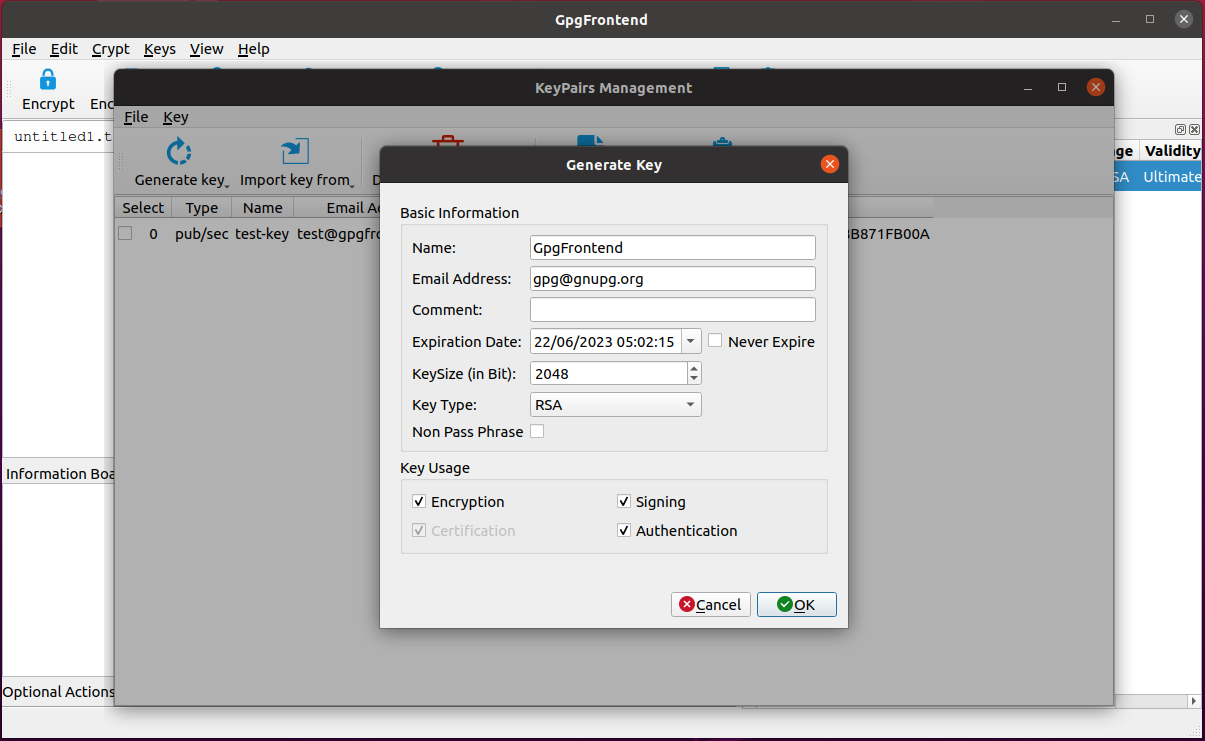Click Ultimate validity cell
1205x741 pixels.
1172,177
